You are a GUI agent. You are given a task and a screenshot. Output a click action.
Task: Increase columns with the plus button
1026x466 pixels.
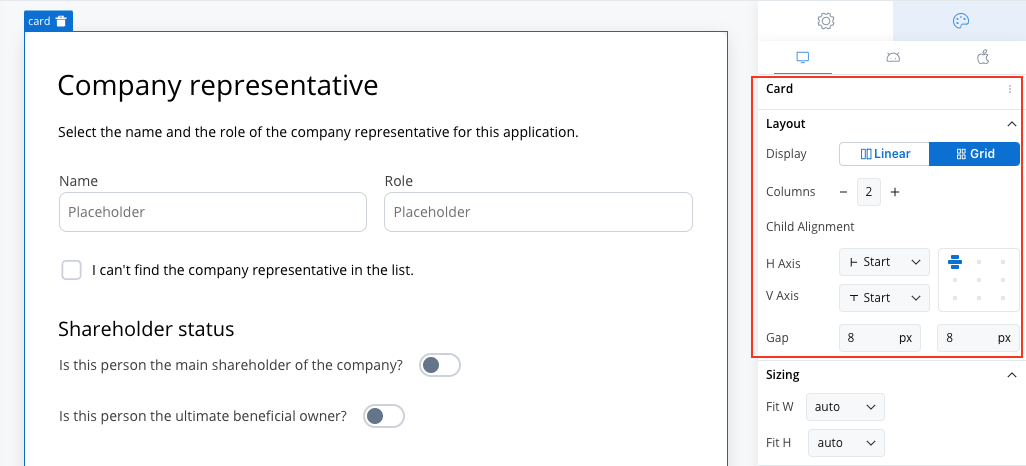895,192
